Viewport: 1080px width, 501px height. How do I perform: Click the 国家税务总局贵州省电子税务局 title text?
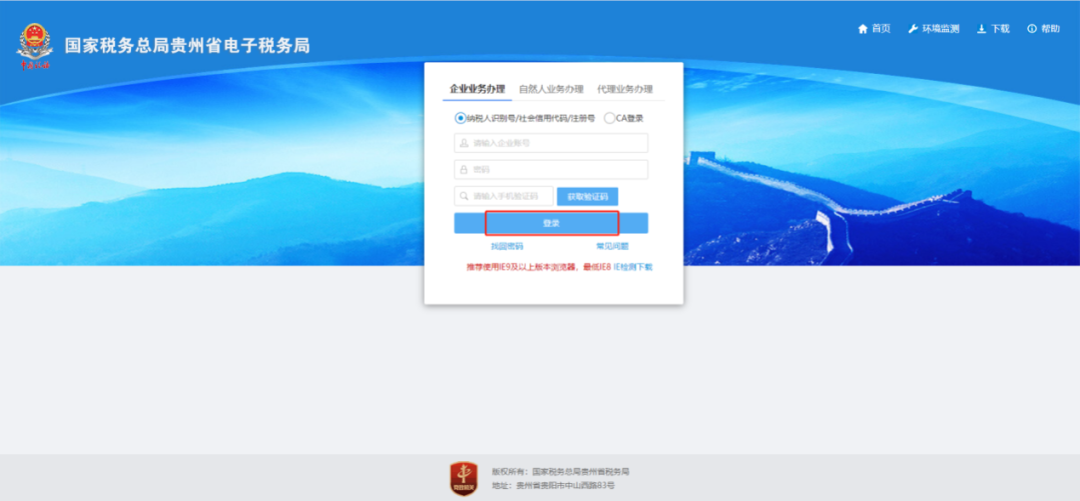tap(187, 45)
